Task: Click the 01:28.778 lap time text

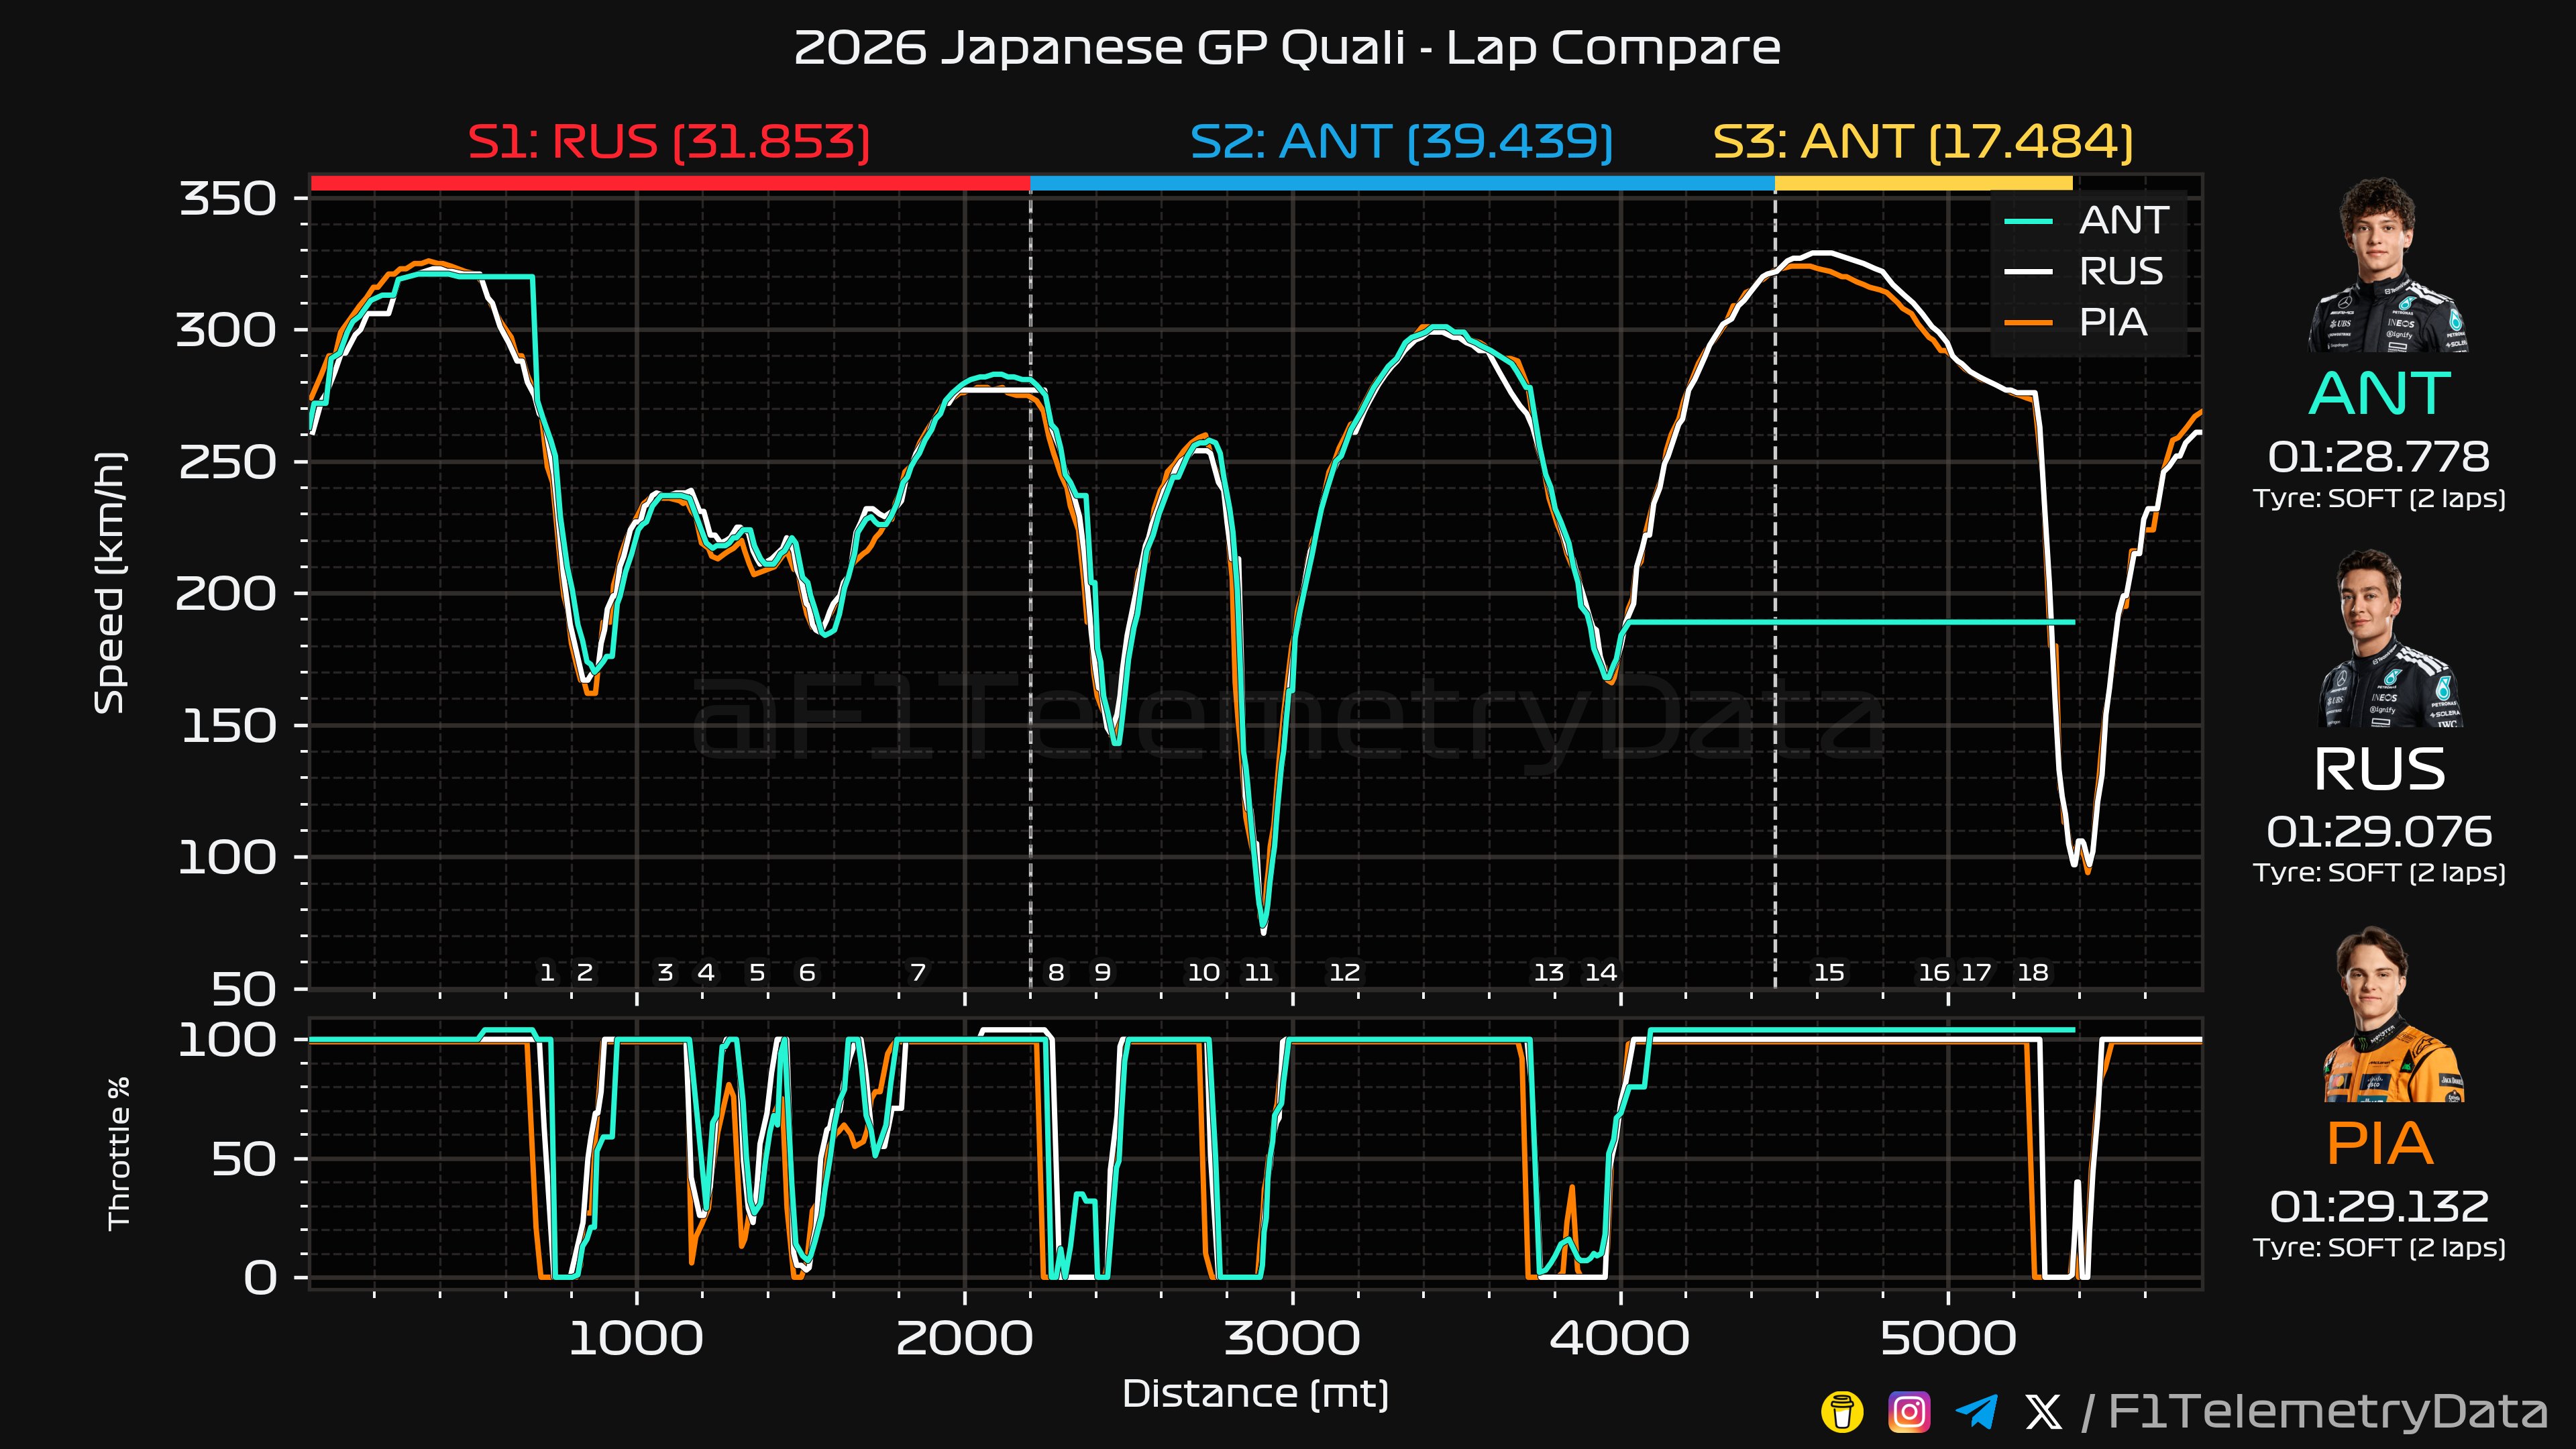Action: pyautogui.click(x=2378, y=457)
